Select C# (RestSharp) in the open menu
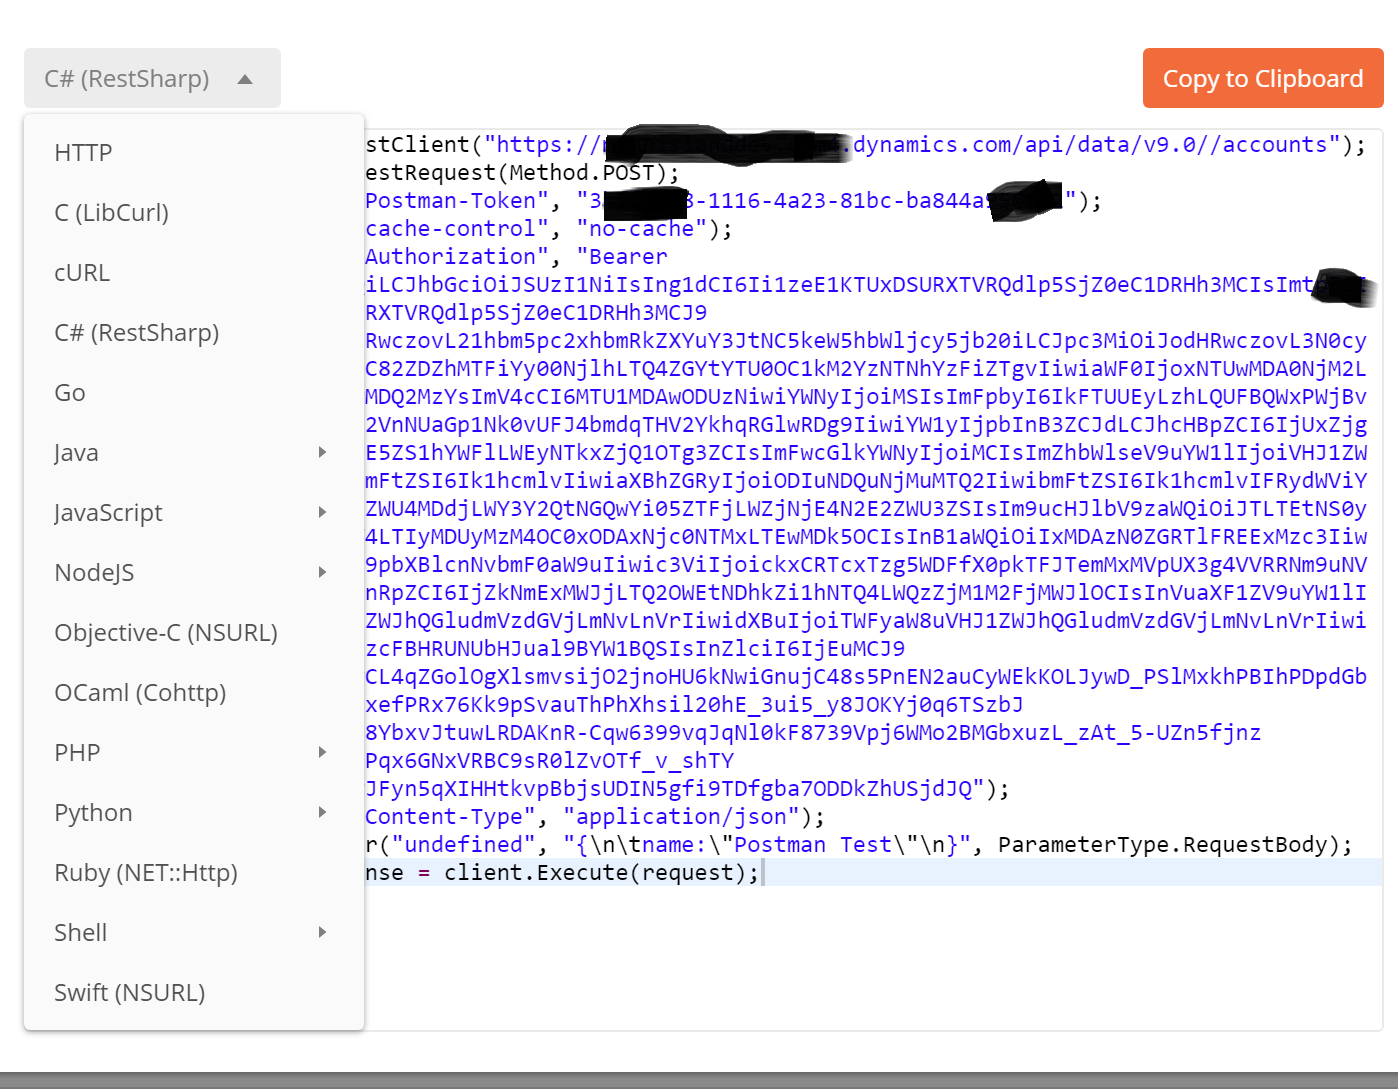The height and width of the screenshot is (1089, 1398). coord(137,332)
